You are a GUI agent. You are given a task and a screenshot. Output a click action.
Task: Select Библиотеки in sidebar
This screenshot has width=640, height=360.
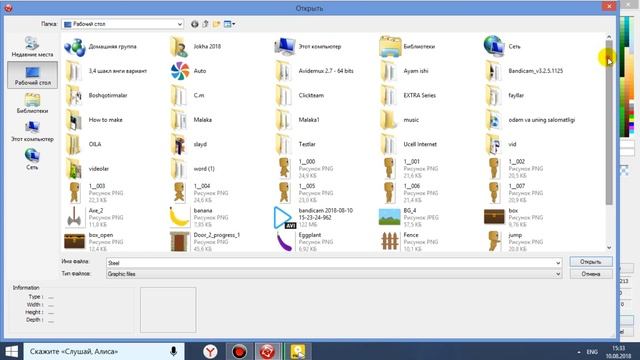point(32,103)
